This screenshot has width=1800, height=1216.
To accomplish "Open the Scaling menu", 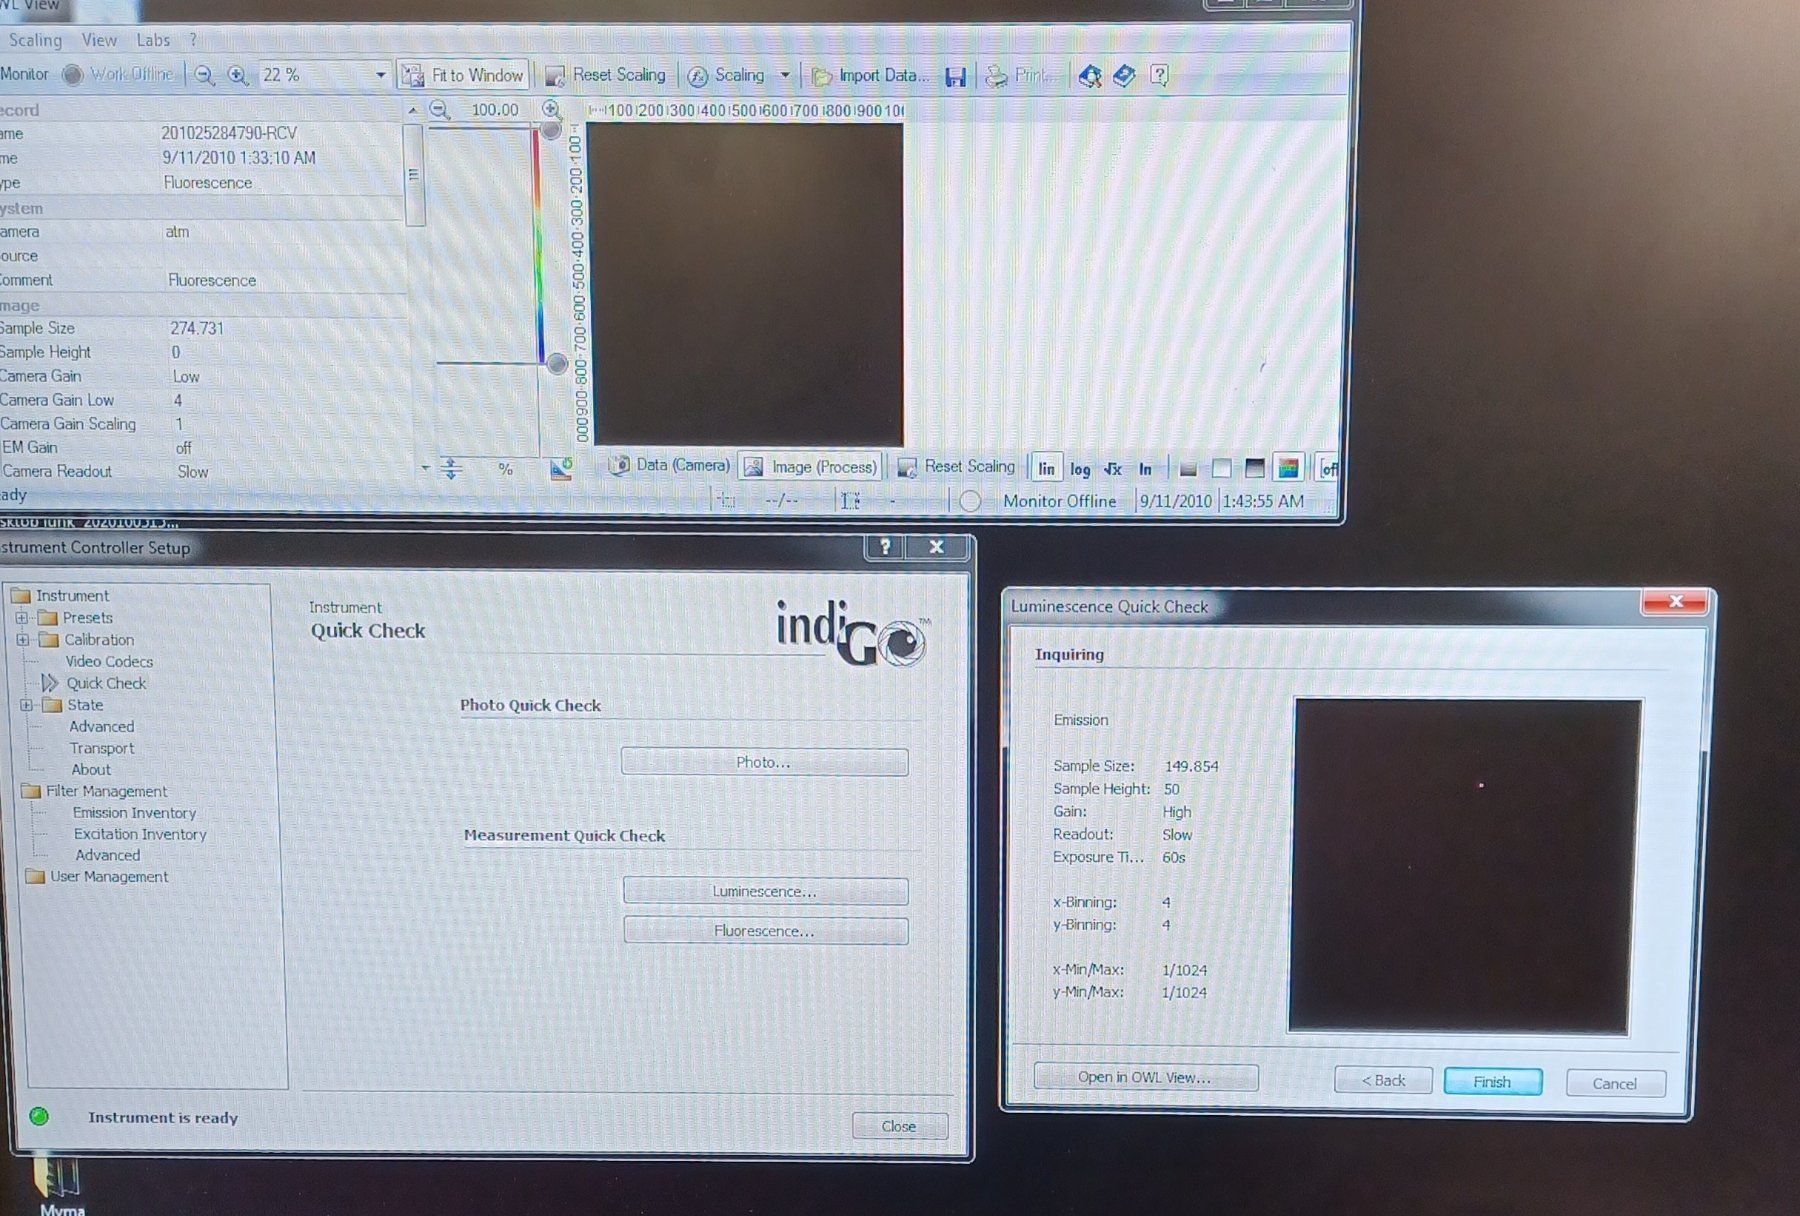I will [x=35, y=40].
